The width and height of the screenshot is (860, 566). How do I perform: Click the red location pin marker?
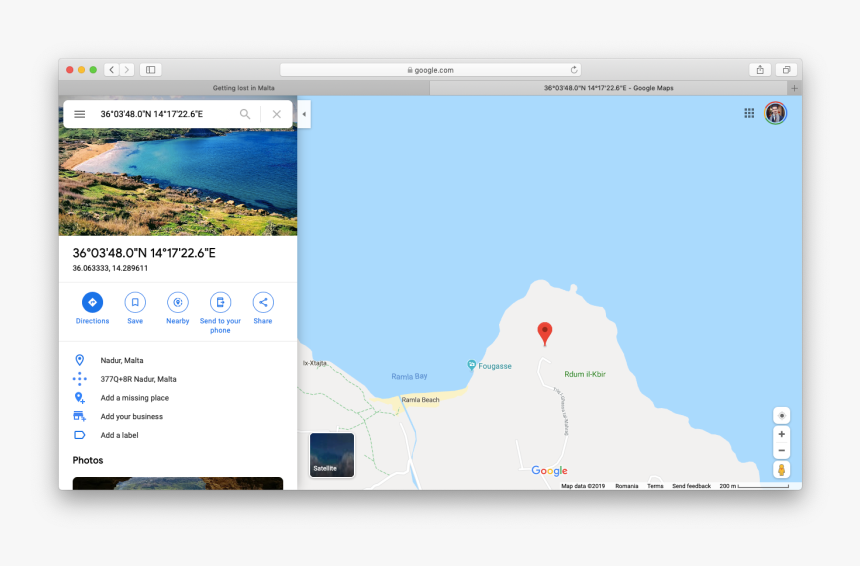(x=544, y=333)
